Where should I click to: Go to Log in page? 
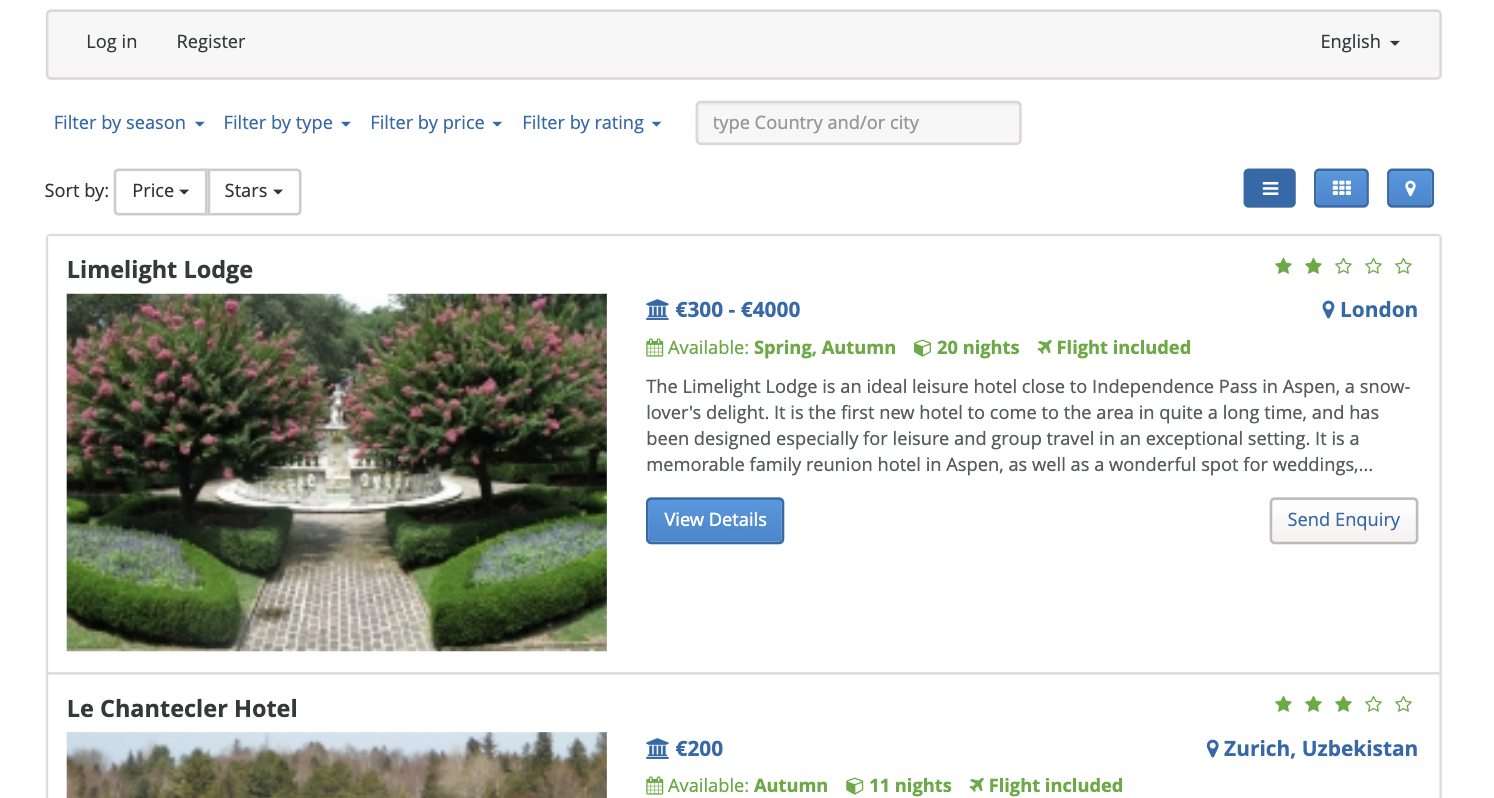[x=112, y=42]
